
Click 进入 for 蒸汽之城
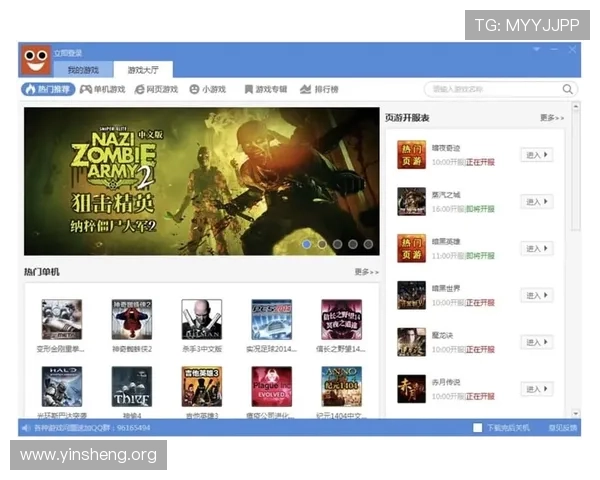click(x=537, y=202)
